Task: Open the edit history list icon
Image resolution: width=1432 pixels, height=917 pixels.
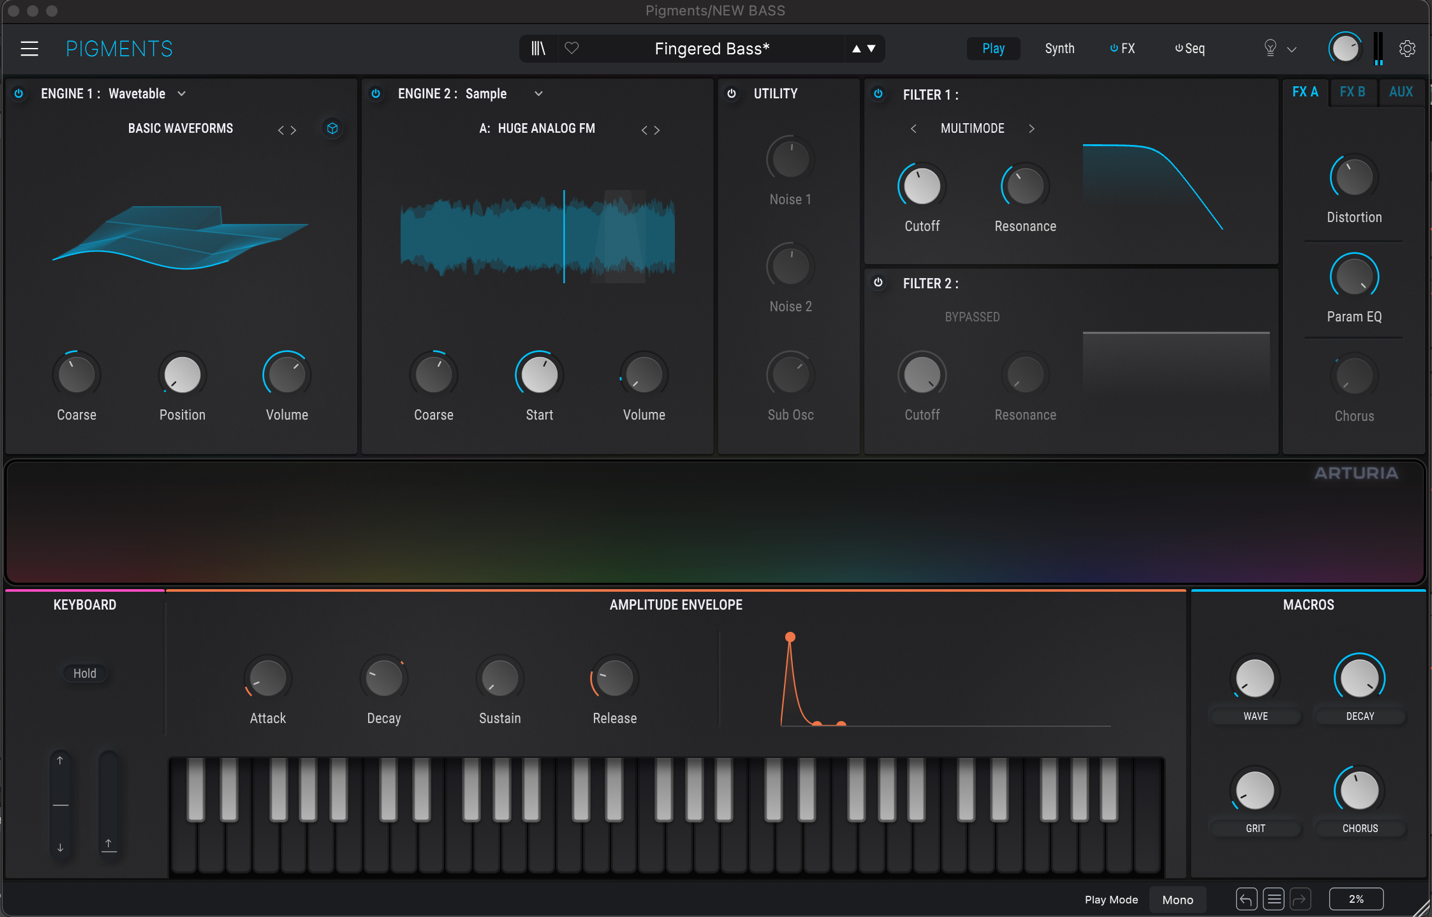Action: point(1274,899)
